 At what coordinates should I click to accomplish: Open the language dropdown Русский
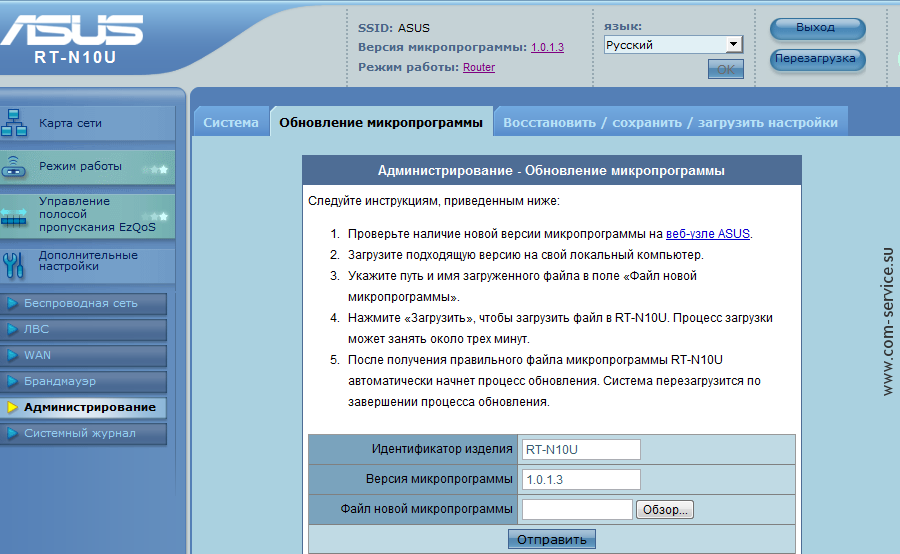[x=673, y=45]
